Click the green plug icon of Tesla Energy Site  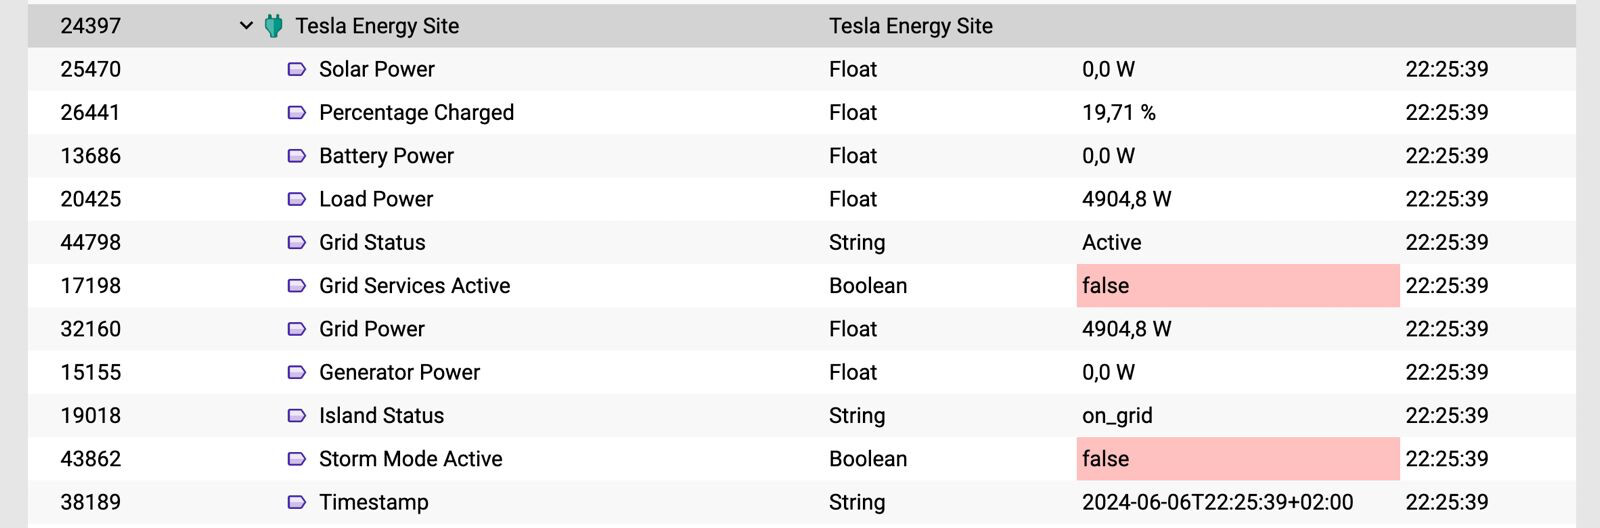(x=273, y=26)
